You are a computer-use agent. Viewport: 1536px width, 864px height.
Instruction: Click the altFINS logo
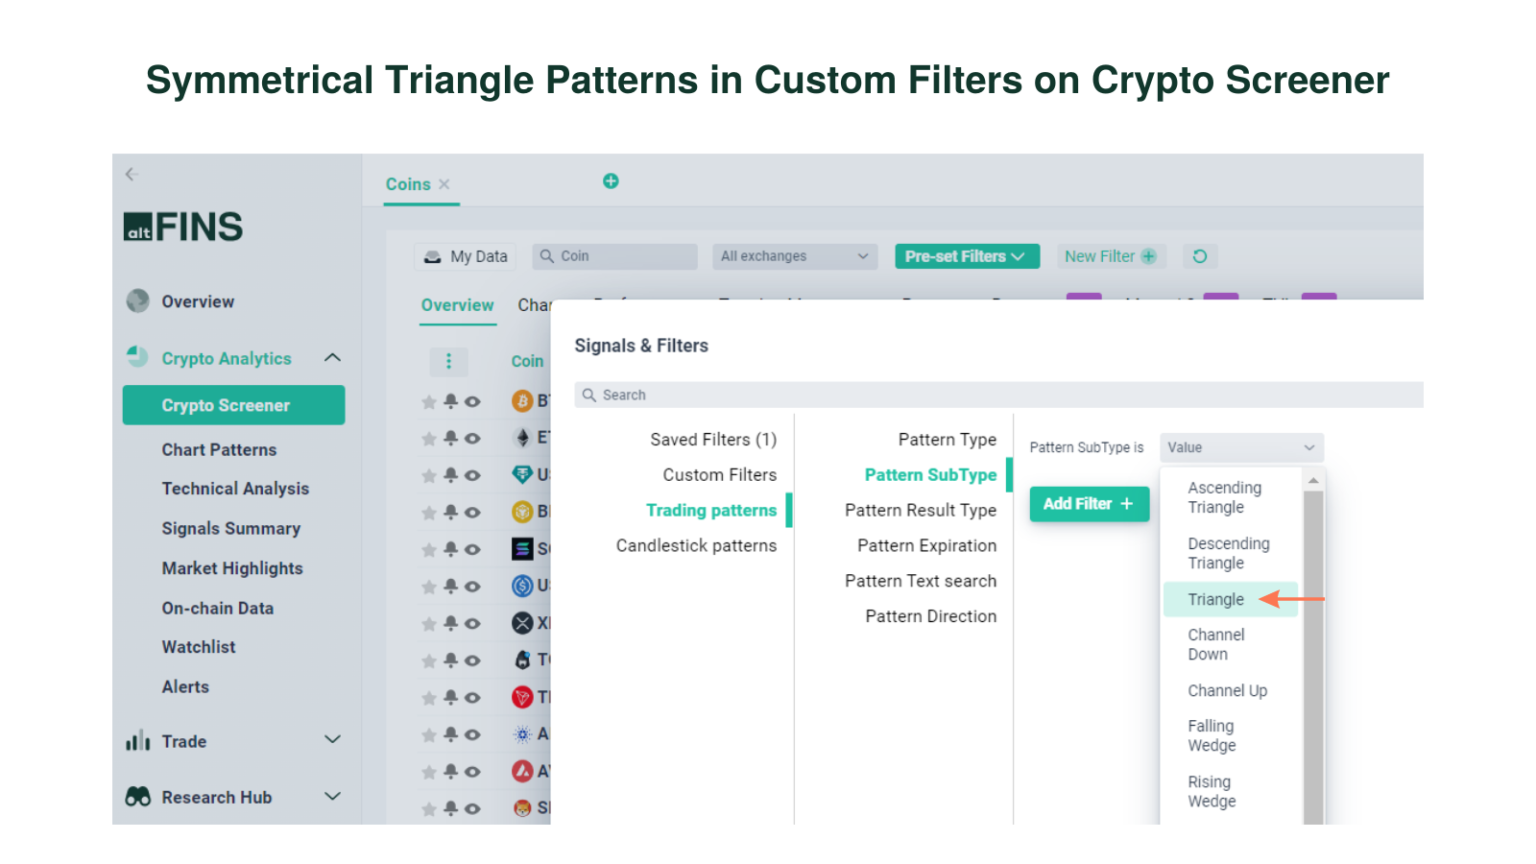point(183,227)
